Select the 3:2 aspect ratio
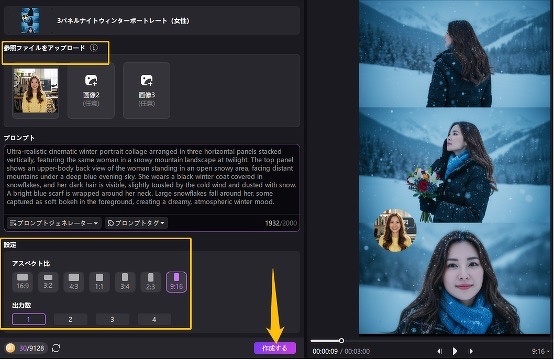 pyautogui.click(x=48, y=282)
